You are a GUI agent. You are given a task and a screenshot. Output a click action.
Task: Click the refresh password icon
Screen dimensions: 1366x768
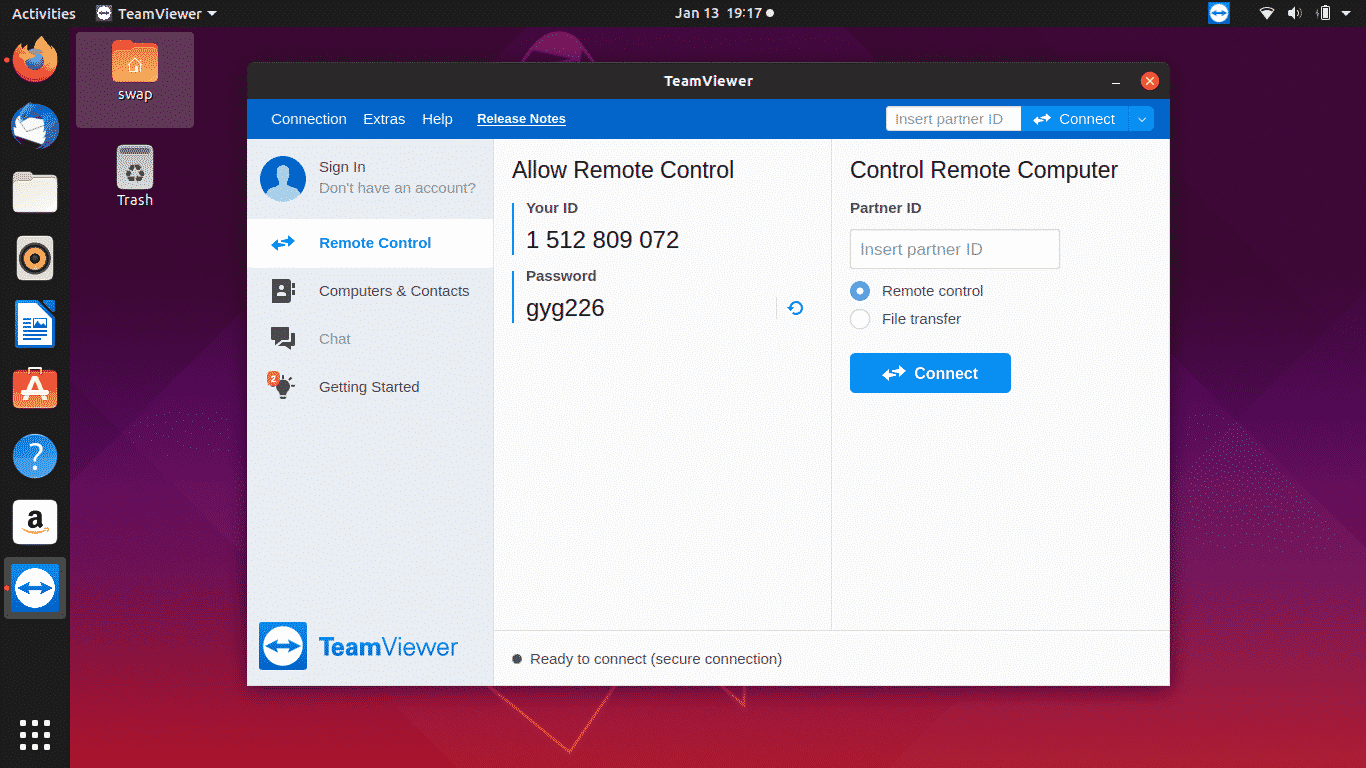coord(795,308)
